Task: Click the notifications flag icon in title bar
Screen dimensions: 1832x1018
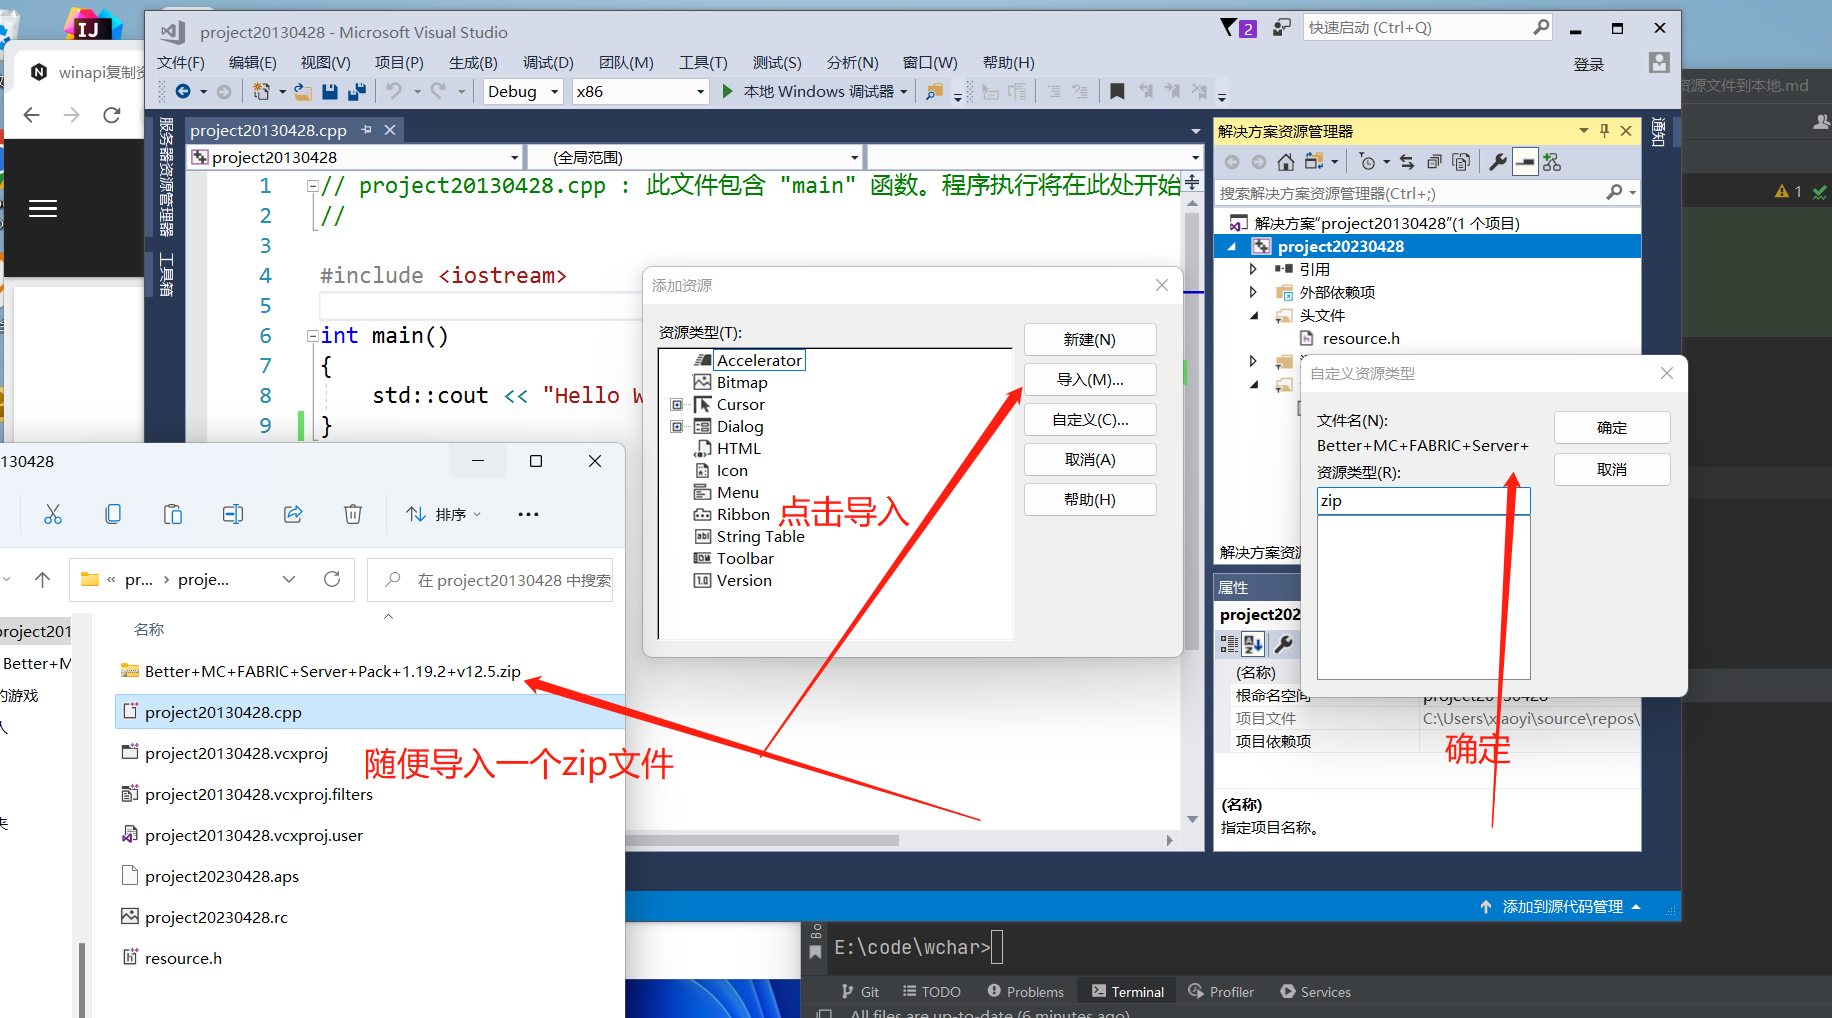Action: (1229, 27)
